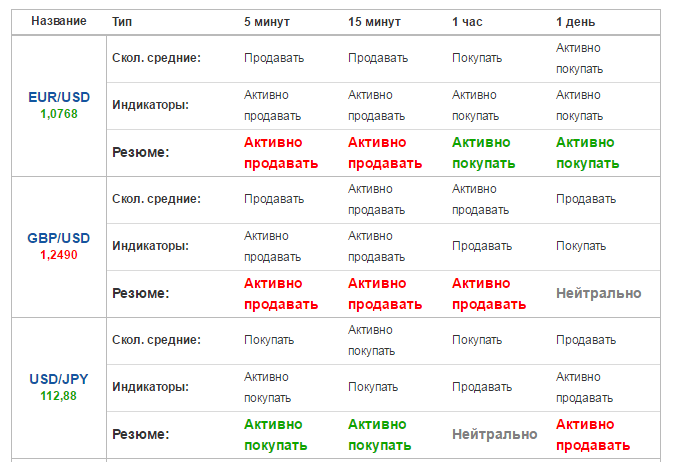Viewport: 678px width, 462px height.
Task: Click the '5 минут' column header
Action: click(267, 22)
